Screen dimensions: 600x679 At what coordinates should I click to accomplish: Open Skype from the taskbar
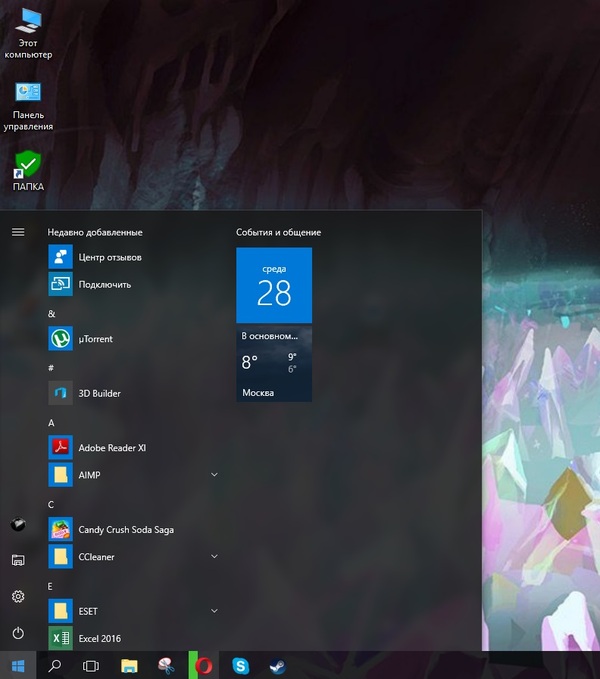(240, 665)
